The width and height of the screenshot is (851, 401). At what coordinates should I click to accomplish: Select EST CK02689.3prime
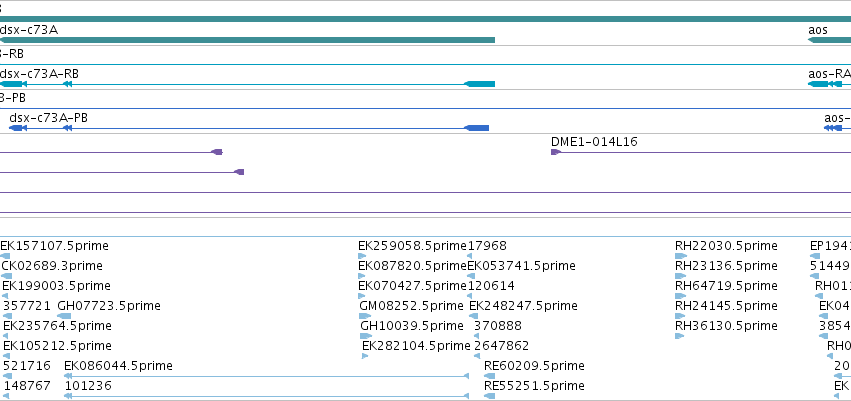52,266
